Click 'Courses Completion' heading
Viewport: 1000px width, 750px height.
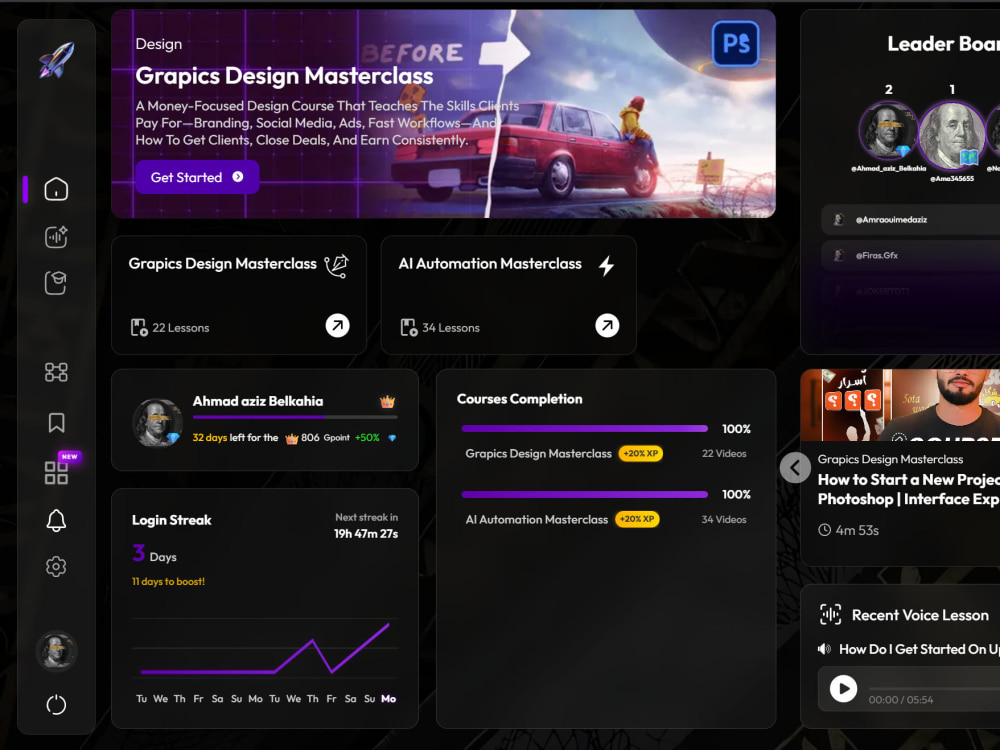point(519,399)
